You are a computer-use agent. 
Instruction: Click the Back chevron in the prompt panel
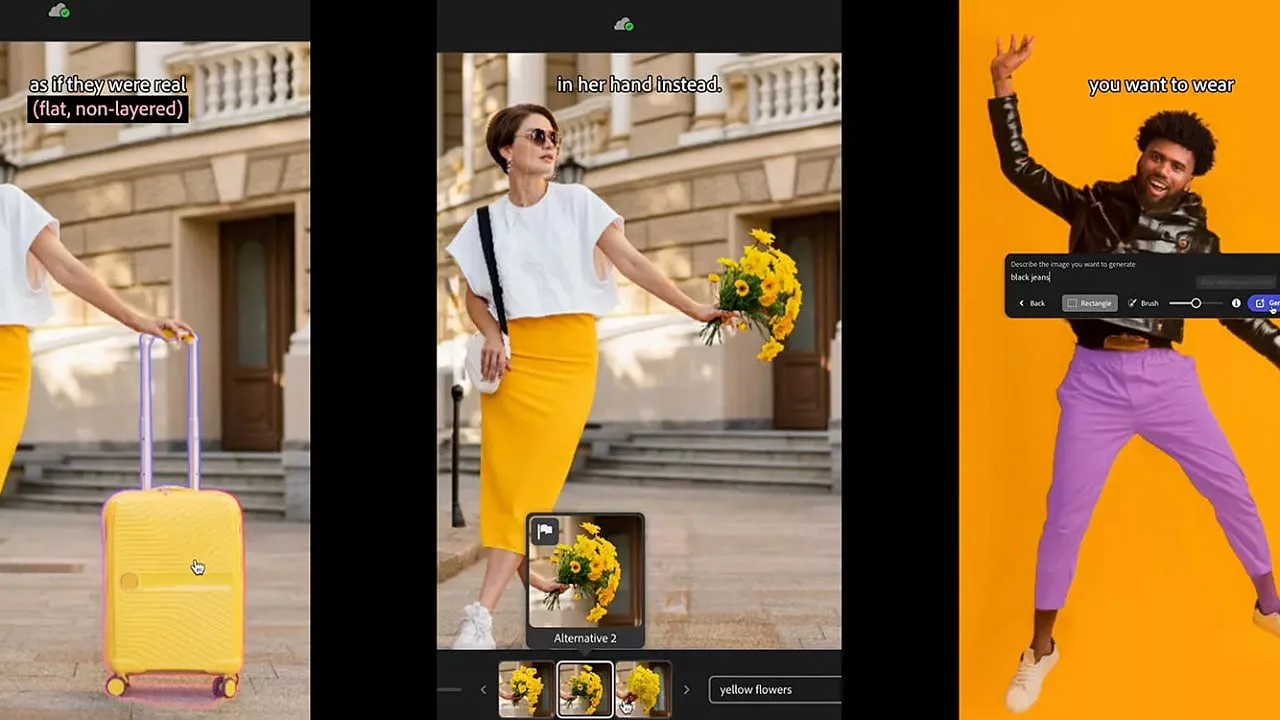coord(1022,302)
